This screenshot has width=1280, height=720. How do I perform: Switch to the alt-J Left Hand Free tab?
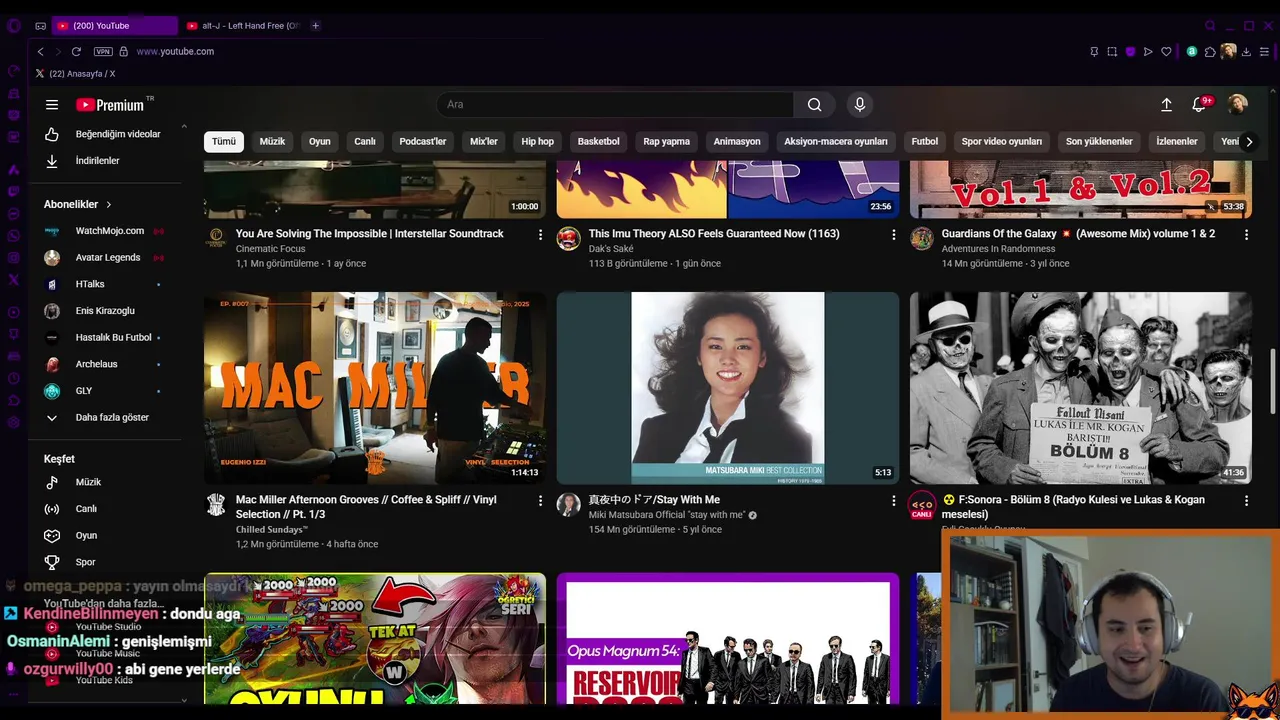243,25
